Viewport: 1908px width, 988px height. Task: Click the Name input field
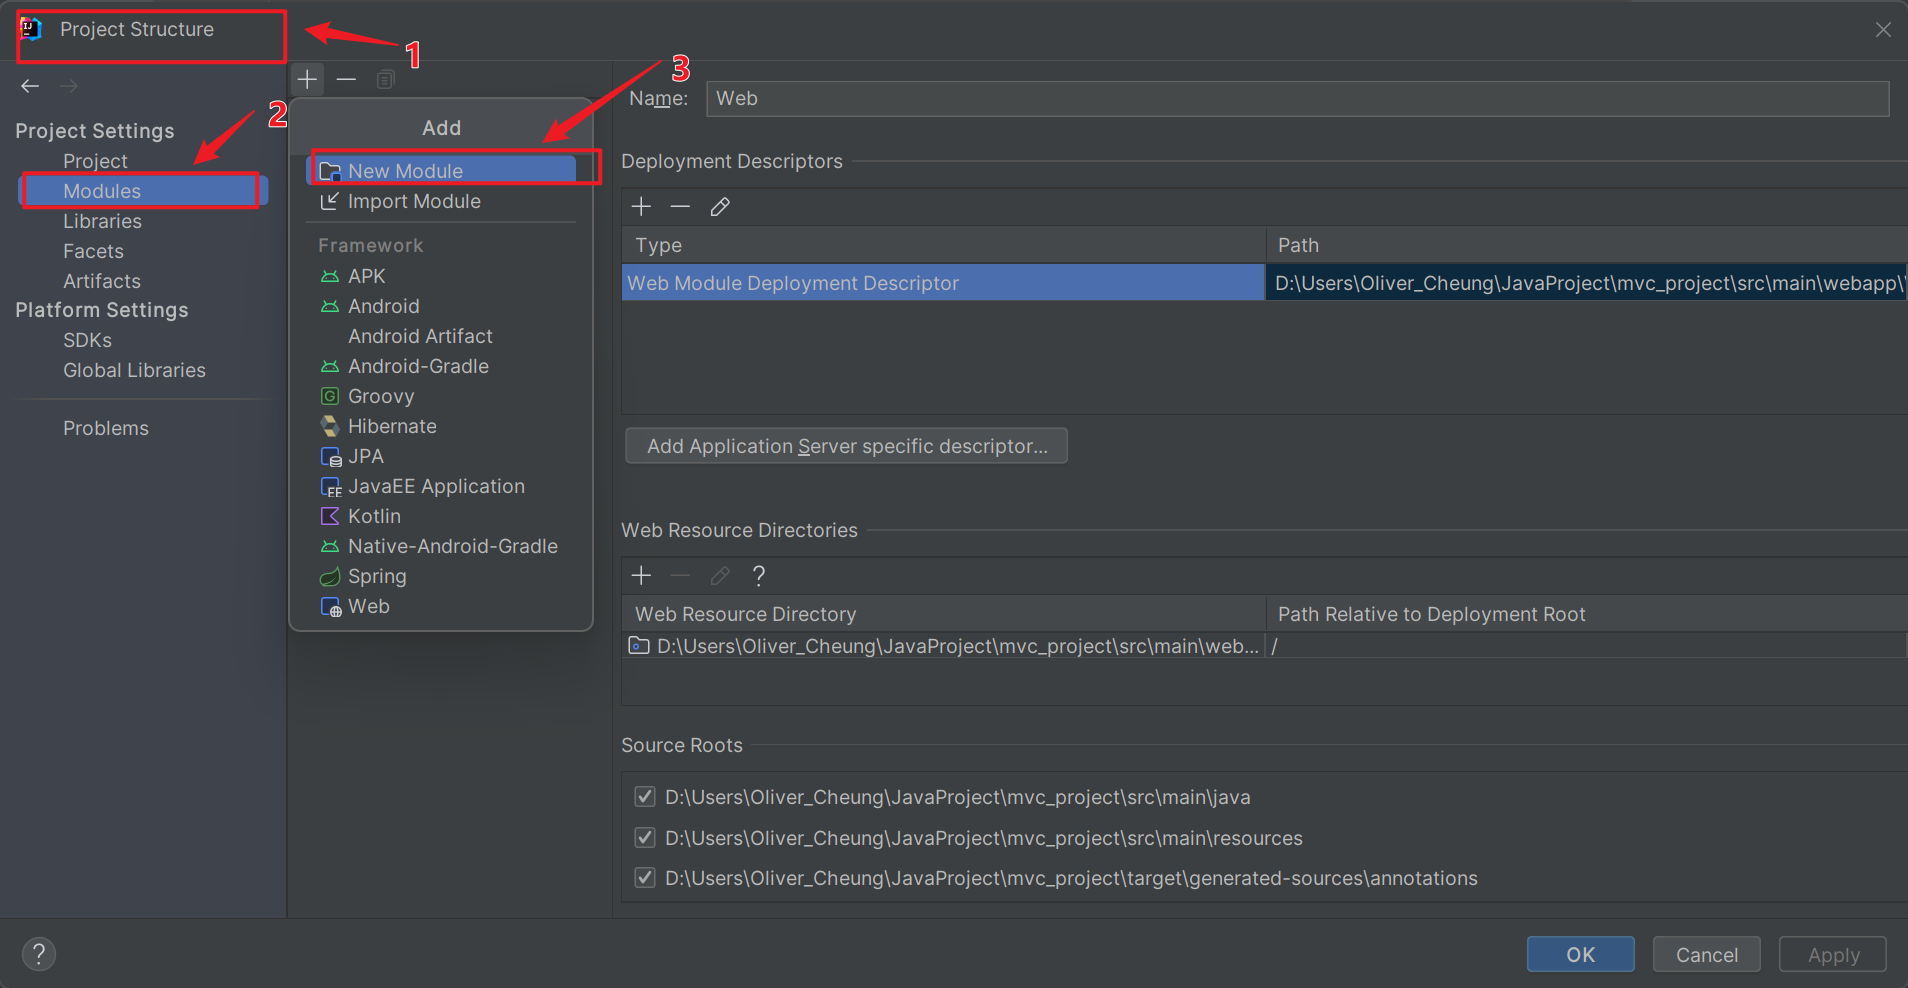point(1297,98)
